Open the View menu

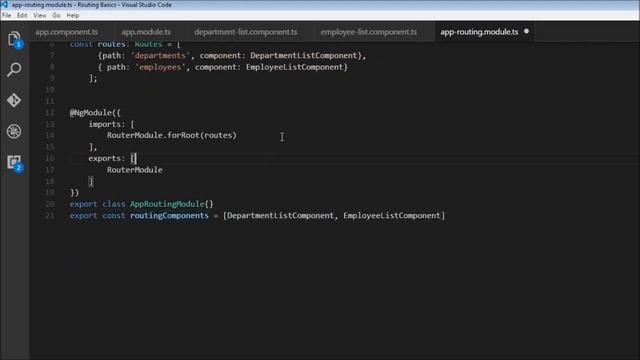coord(40,16)
